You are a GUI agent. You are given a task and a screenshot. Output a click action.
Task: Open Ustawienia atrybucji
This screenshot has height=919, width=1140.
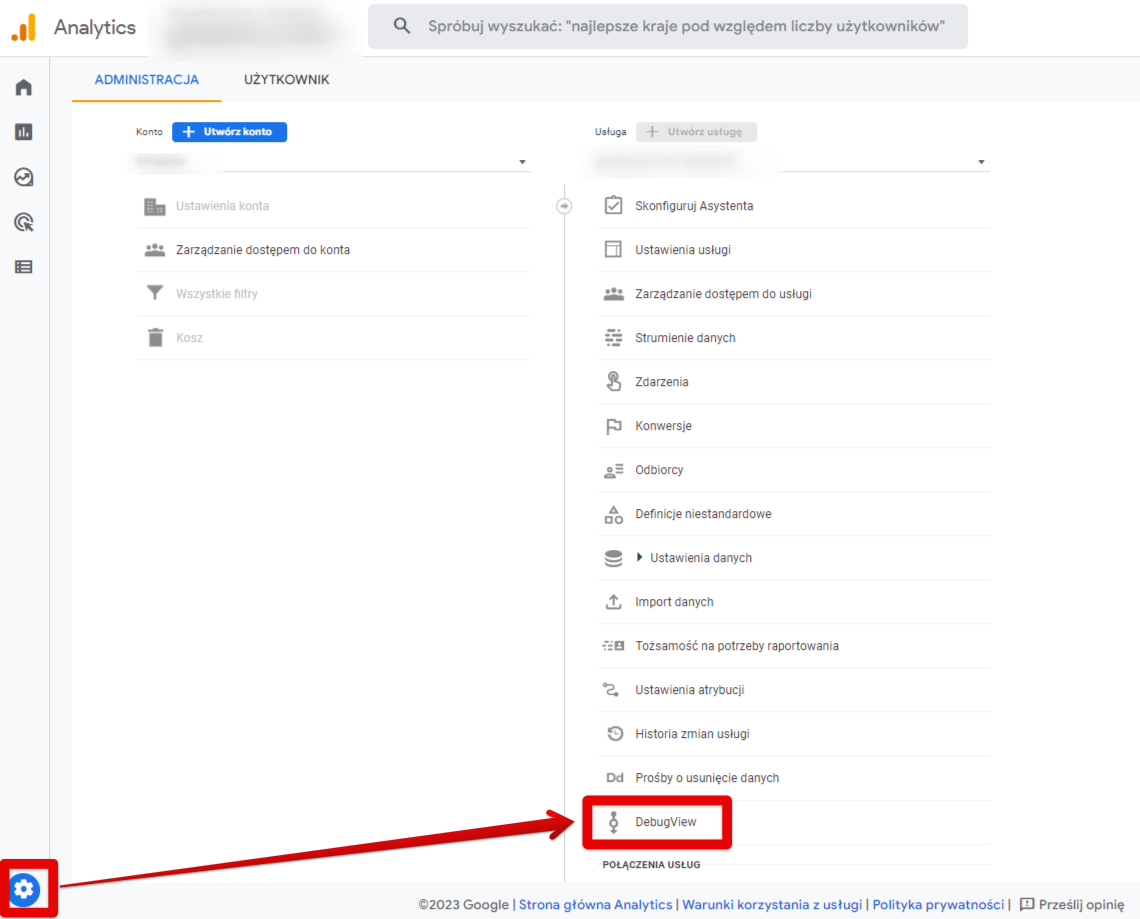click(793, 689)
